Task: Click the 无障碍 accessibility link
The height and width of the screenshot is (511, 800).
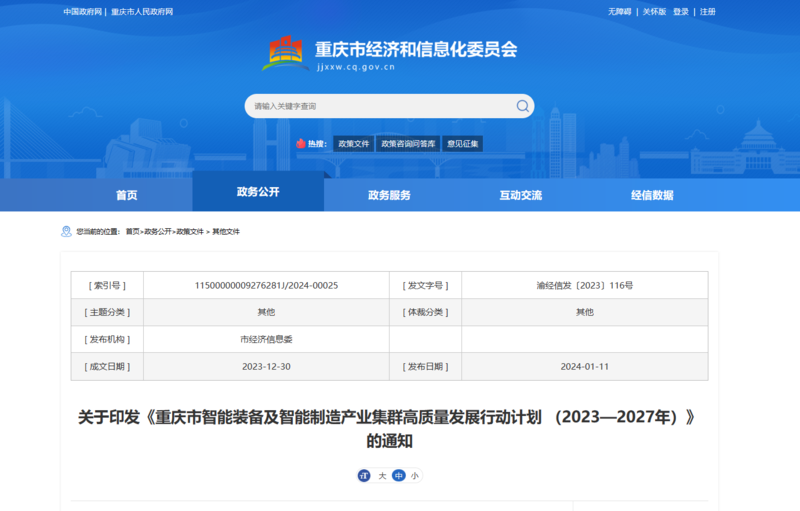Action: click(x=619, y=12)
